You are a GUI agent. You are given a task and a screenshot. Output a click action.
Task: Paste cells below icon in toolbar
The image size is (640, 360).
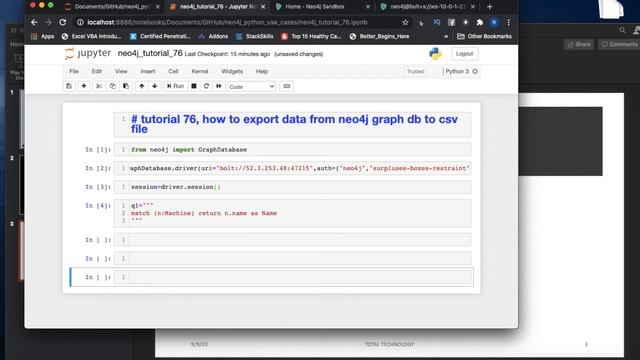126,86
